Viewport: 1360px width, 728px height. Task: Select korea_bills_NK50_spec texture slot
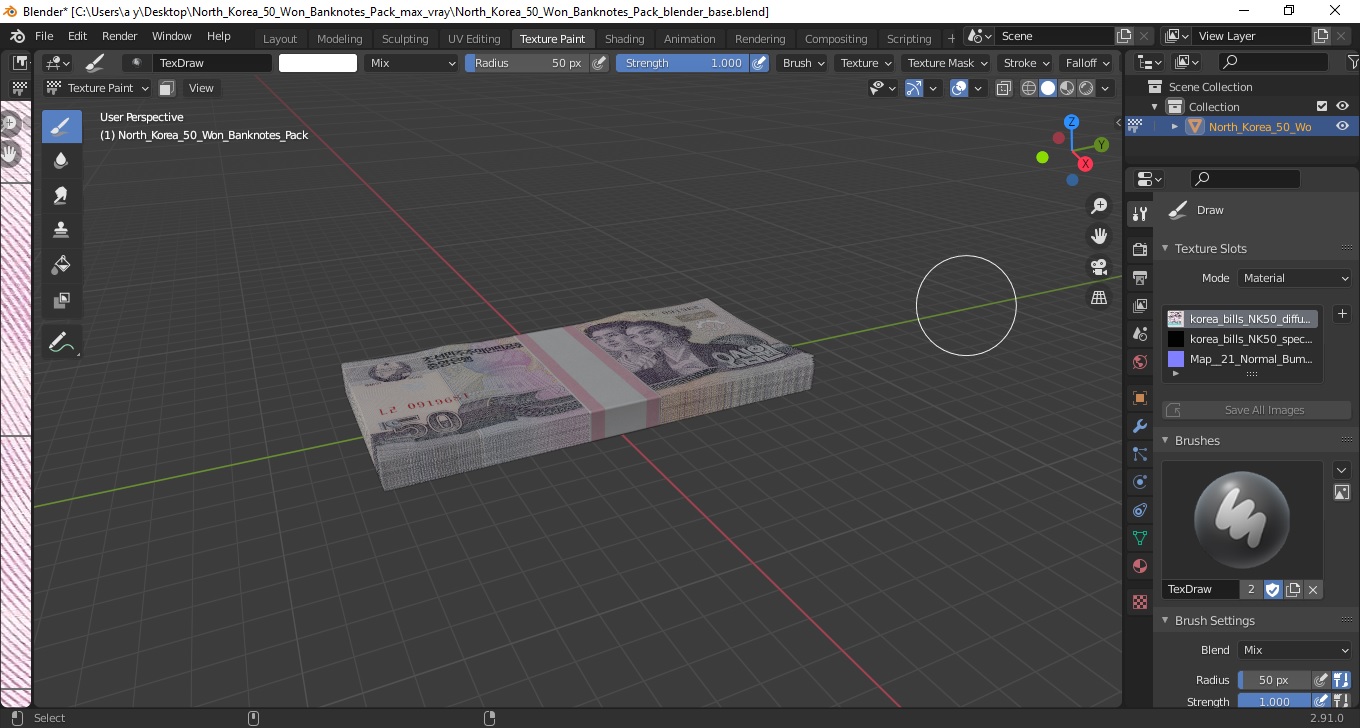pyautogui.click(x=1240, y=339)
